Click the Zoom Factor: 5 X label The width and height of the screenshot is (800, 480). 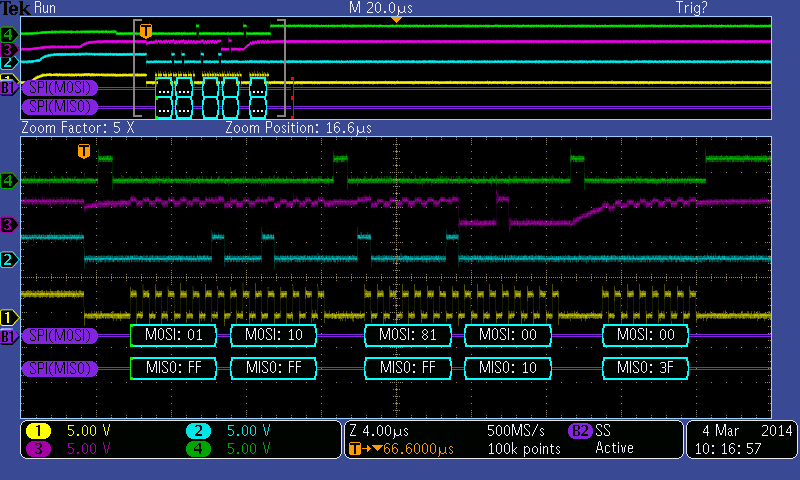pos(78,128)
